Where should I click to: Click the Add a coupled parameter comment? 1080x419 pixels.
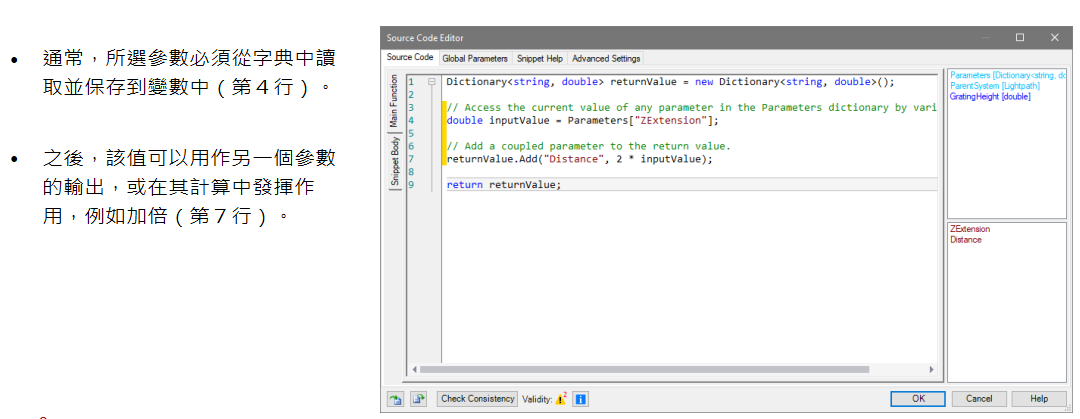[x=588, y=146]
